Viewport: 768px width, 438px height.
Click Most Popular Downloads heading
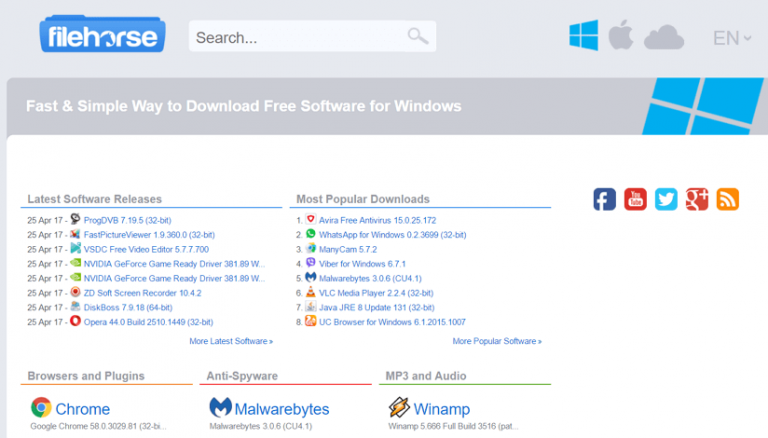[363, 199]
